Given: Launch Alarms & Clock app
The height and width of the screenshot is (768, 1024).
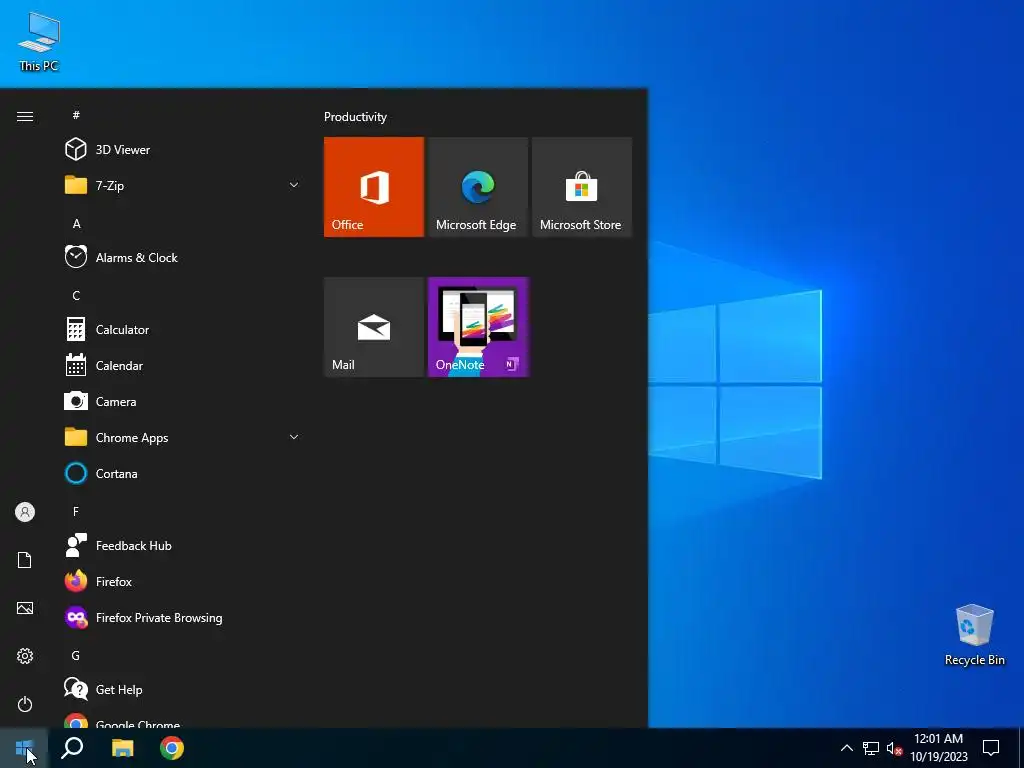Looking at the screenshot, I should coord(183,257).
